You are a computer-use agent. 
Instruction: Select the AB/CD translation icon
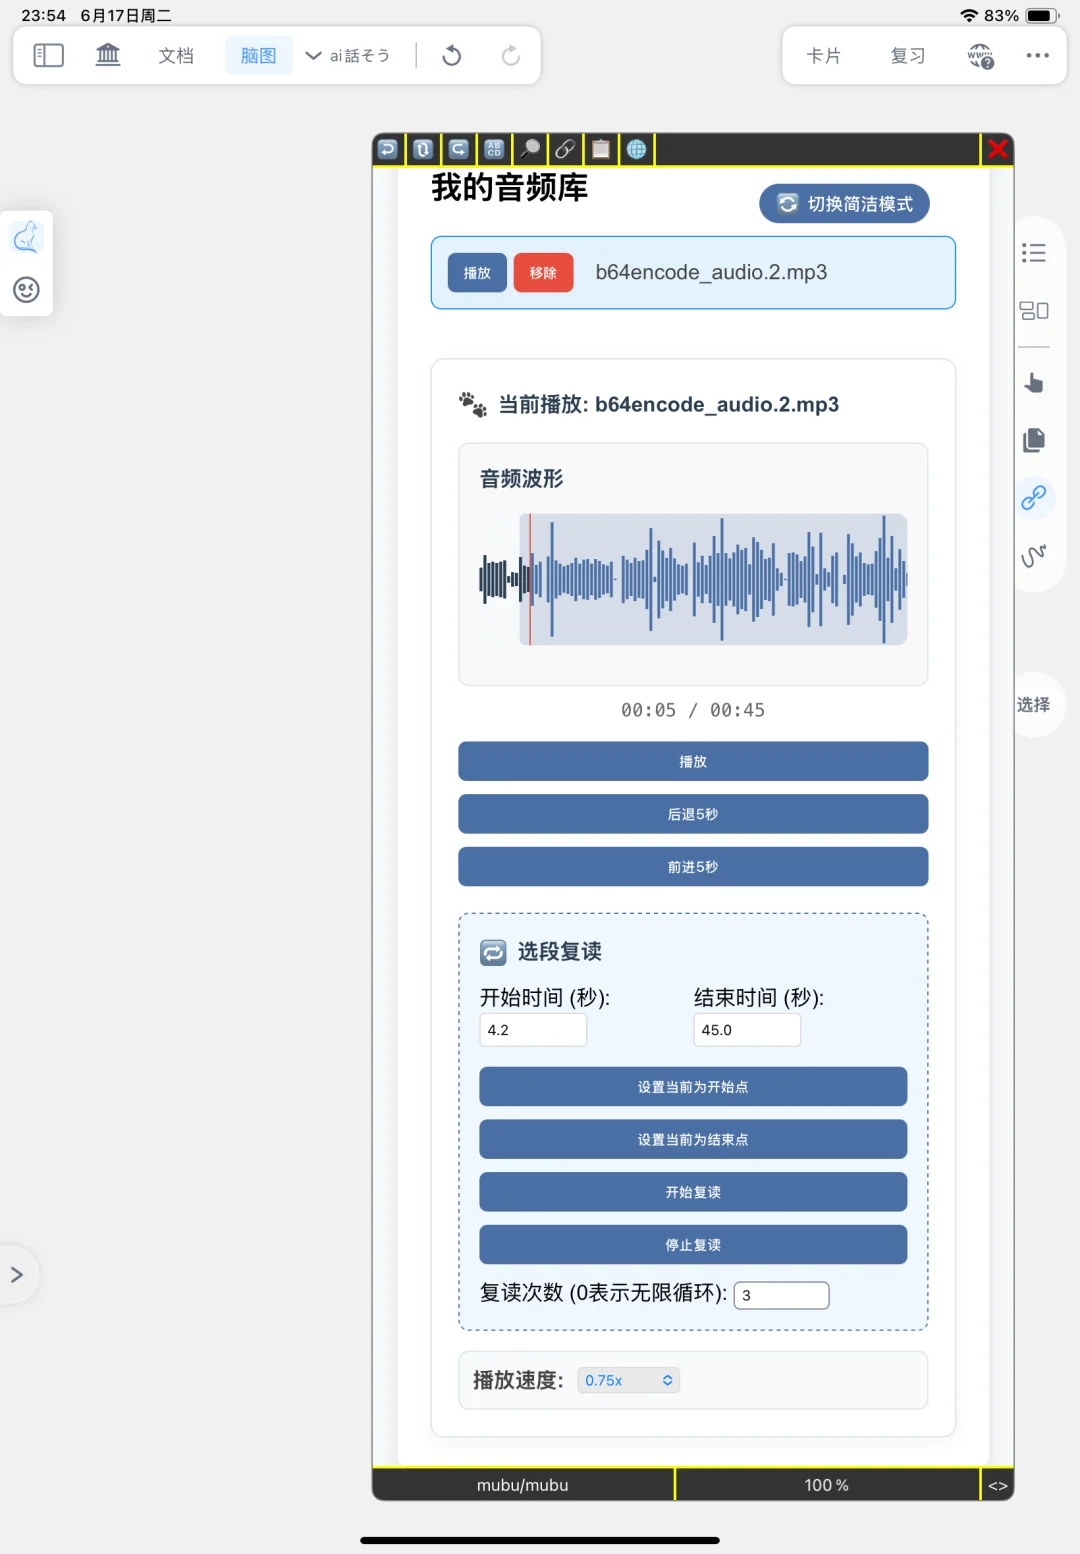coord(494,149)
